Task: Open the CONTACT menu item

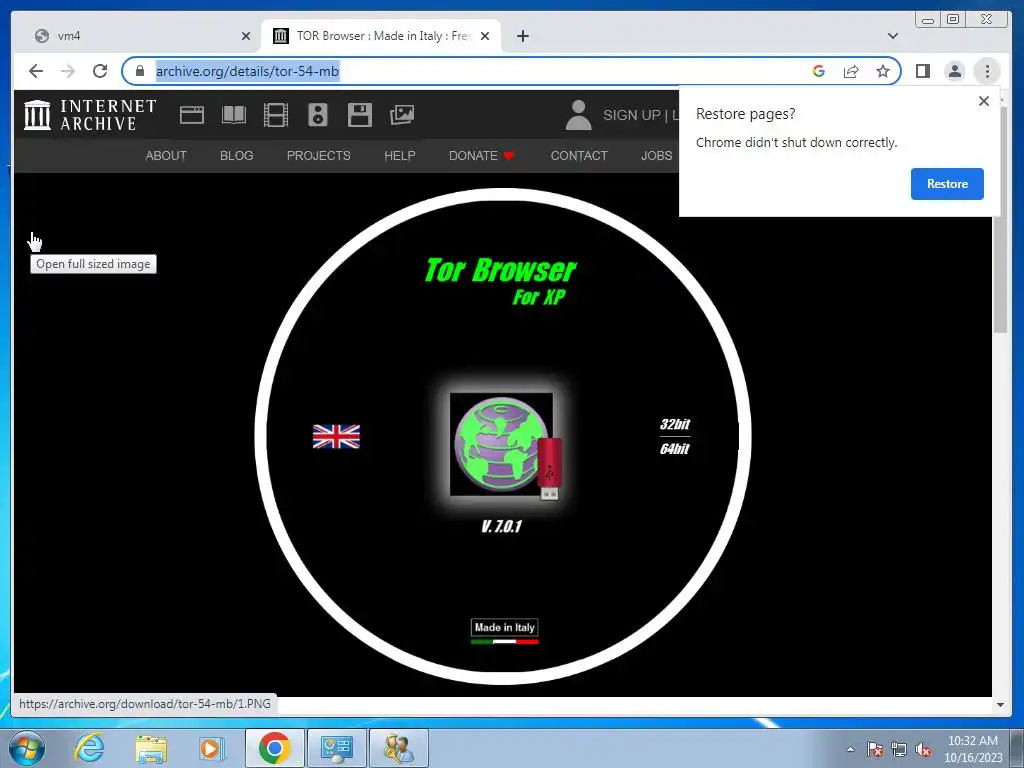Action: (x=579, y=155)
